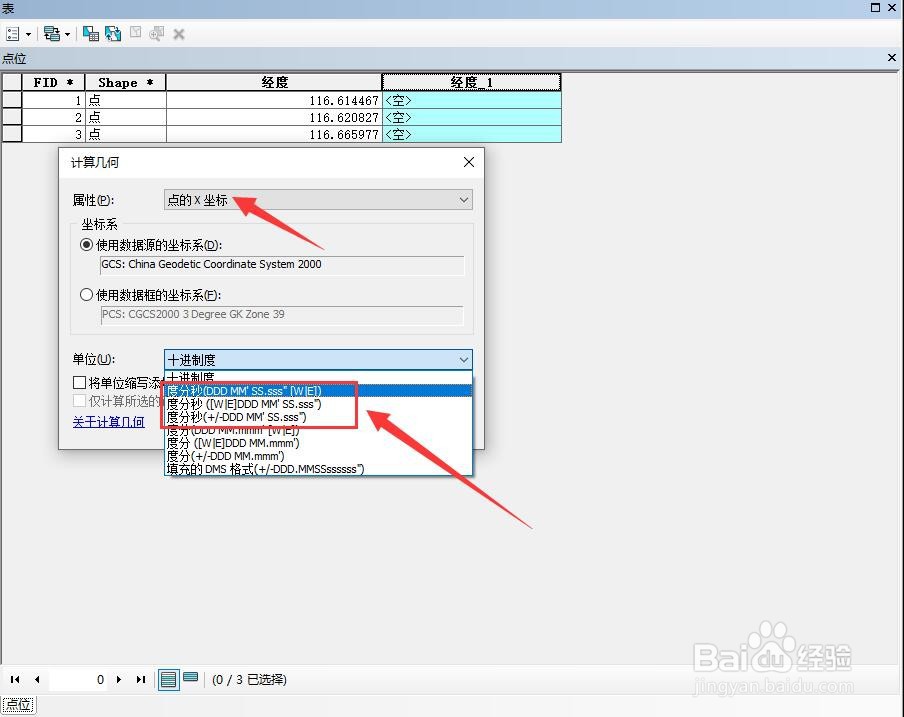Open the 关于计算几何 help link
Image resolution: width=904 pixels, height=717 pixels.
(108, 422)
